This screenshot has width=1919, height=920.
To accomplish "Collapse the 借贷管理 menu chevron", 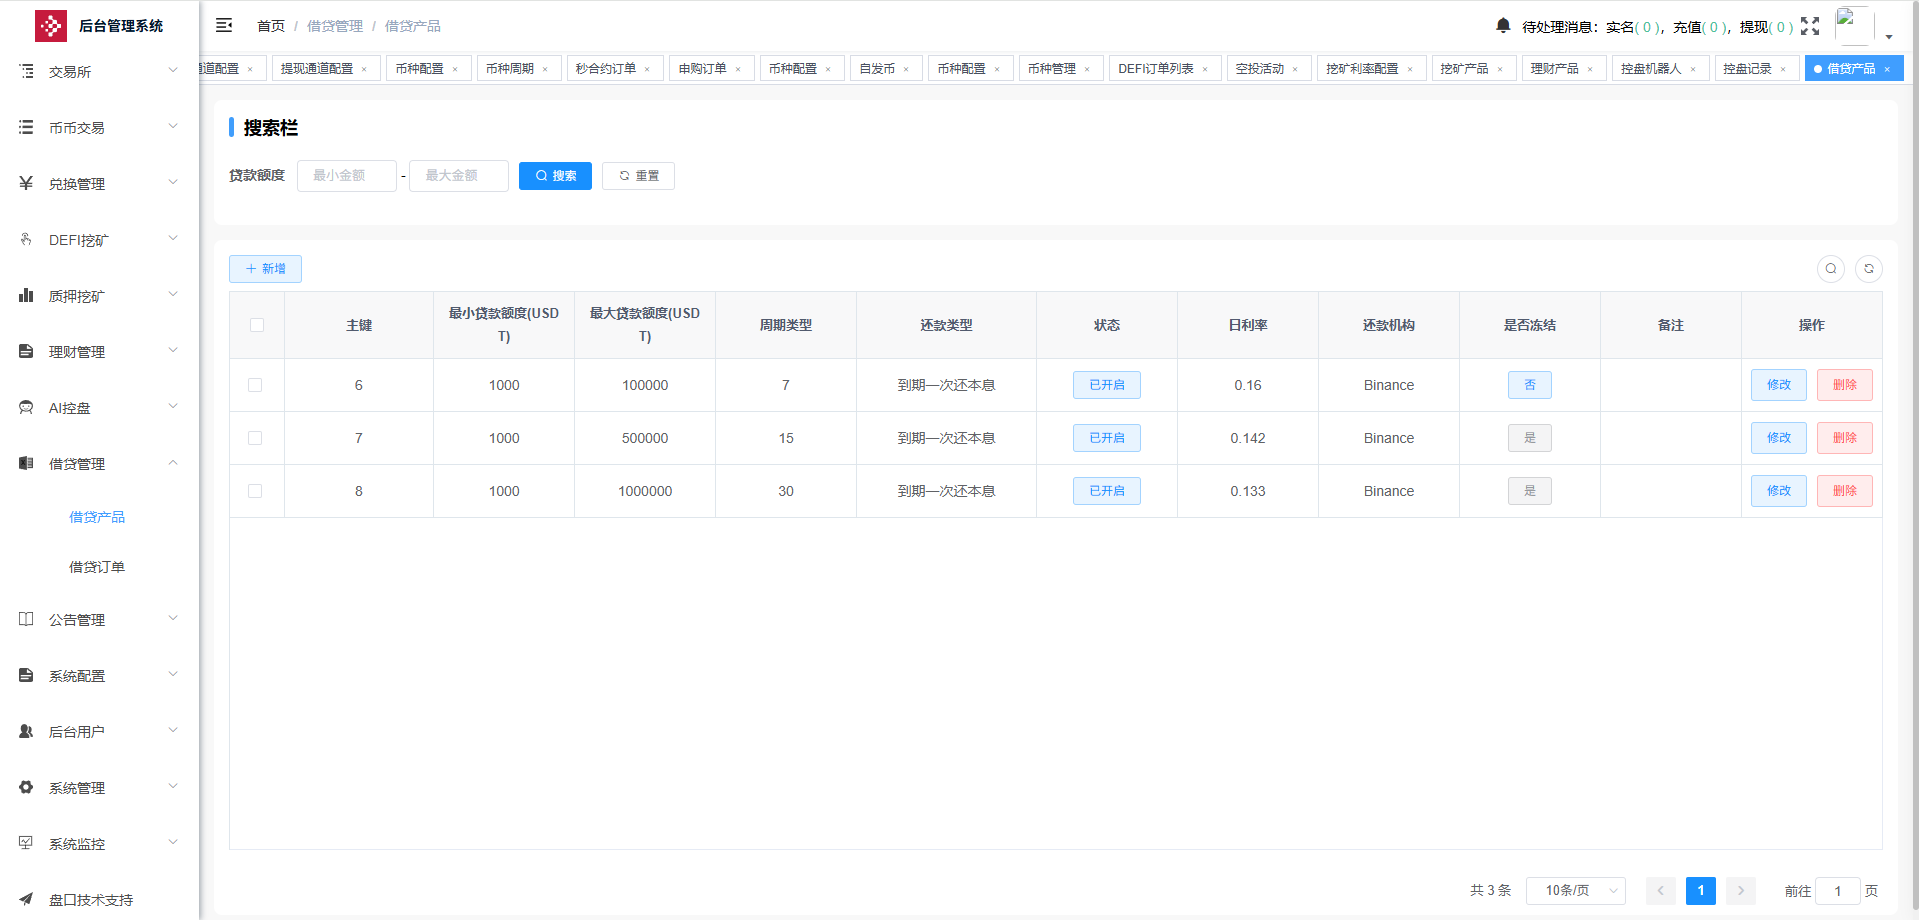I will coord(173,462).
